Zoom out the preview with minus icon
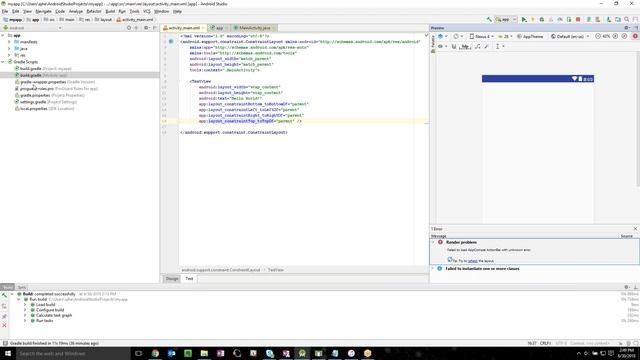The width and height of the screenshot is (640, 360). click(598, 36)
